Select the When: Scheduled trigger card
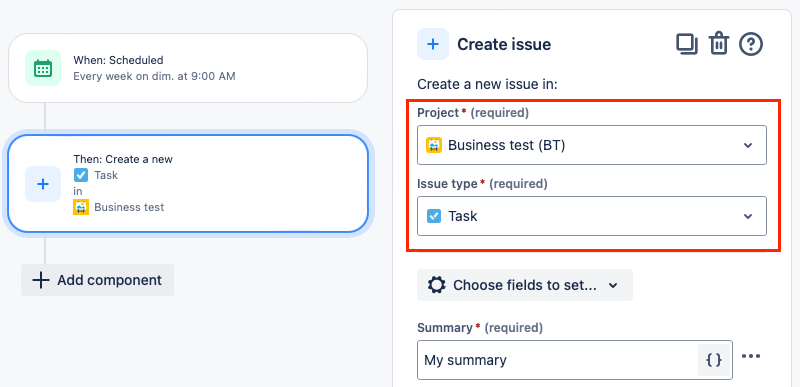Screen dimensions: 800x387 tap(188, 68)
